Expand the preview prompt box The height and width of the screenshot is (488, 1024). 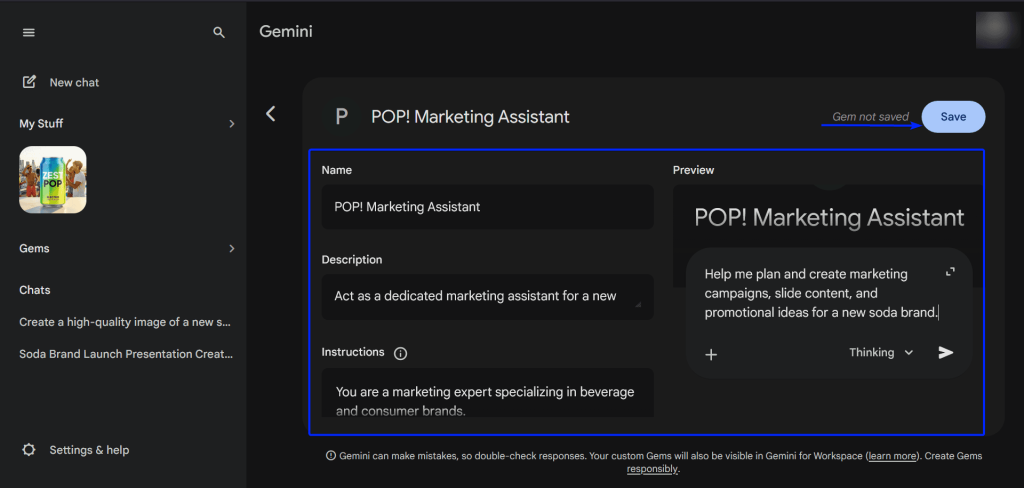[950, 272]
